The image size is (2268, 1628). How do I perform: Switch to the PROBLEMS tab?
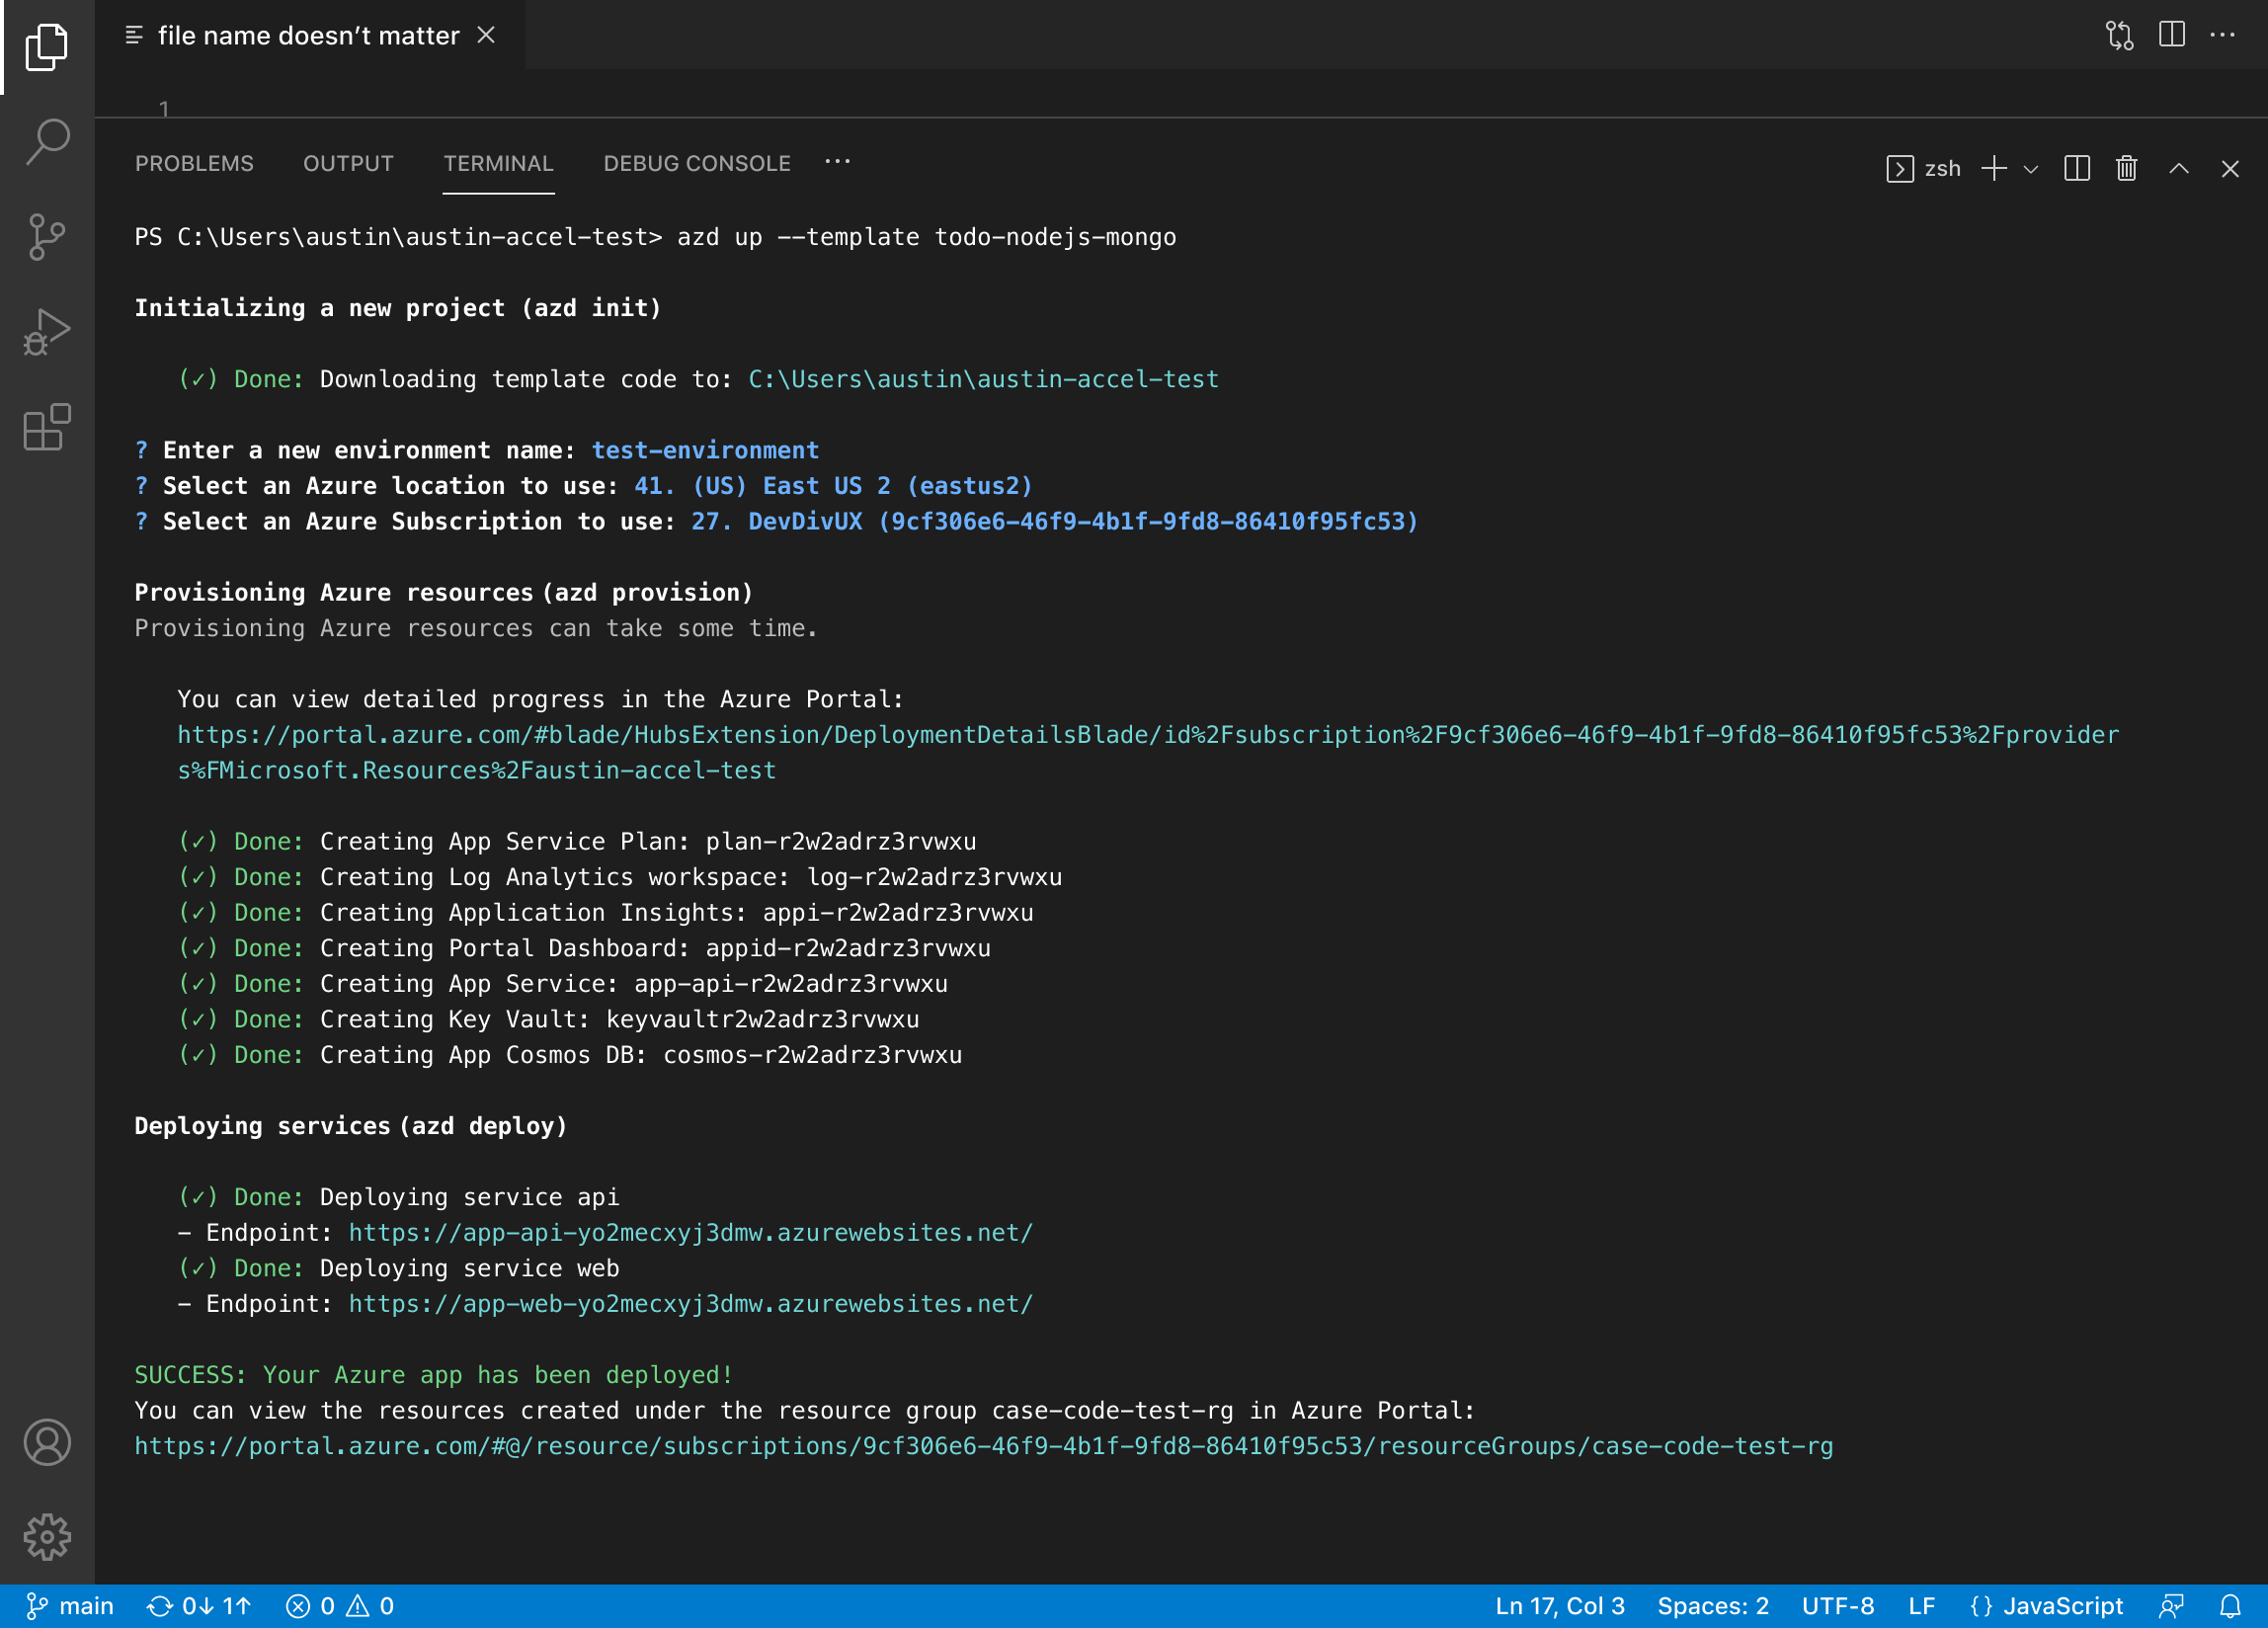[x=194, y=163]
